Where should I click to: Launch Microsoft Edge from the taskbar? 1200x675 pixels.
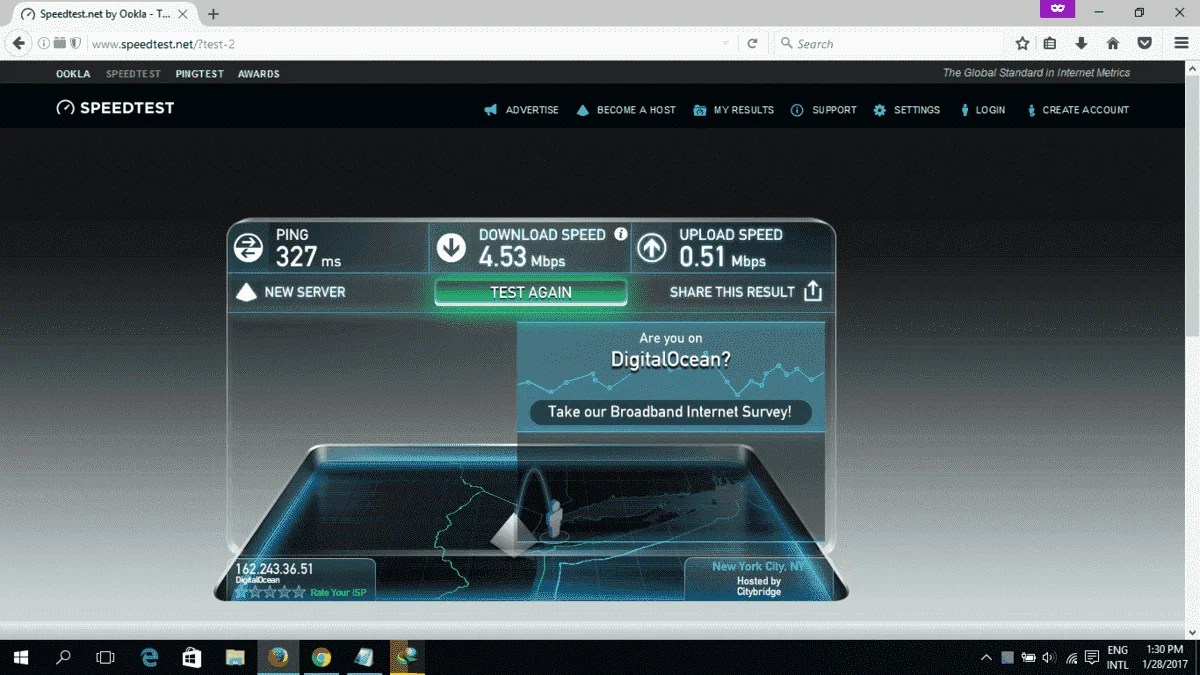click(150, 657)
